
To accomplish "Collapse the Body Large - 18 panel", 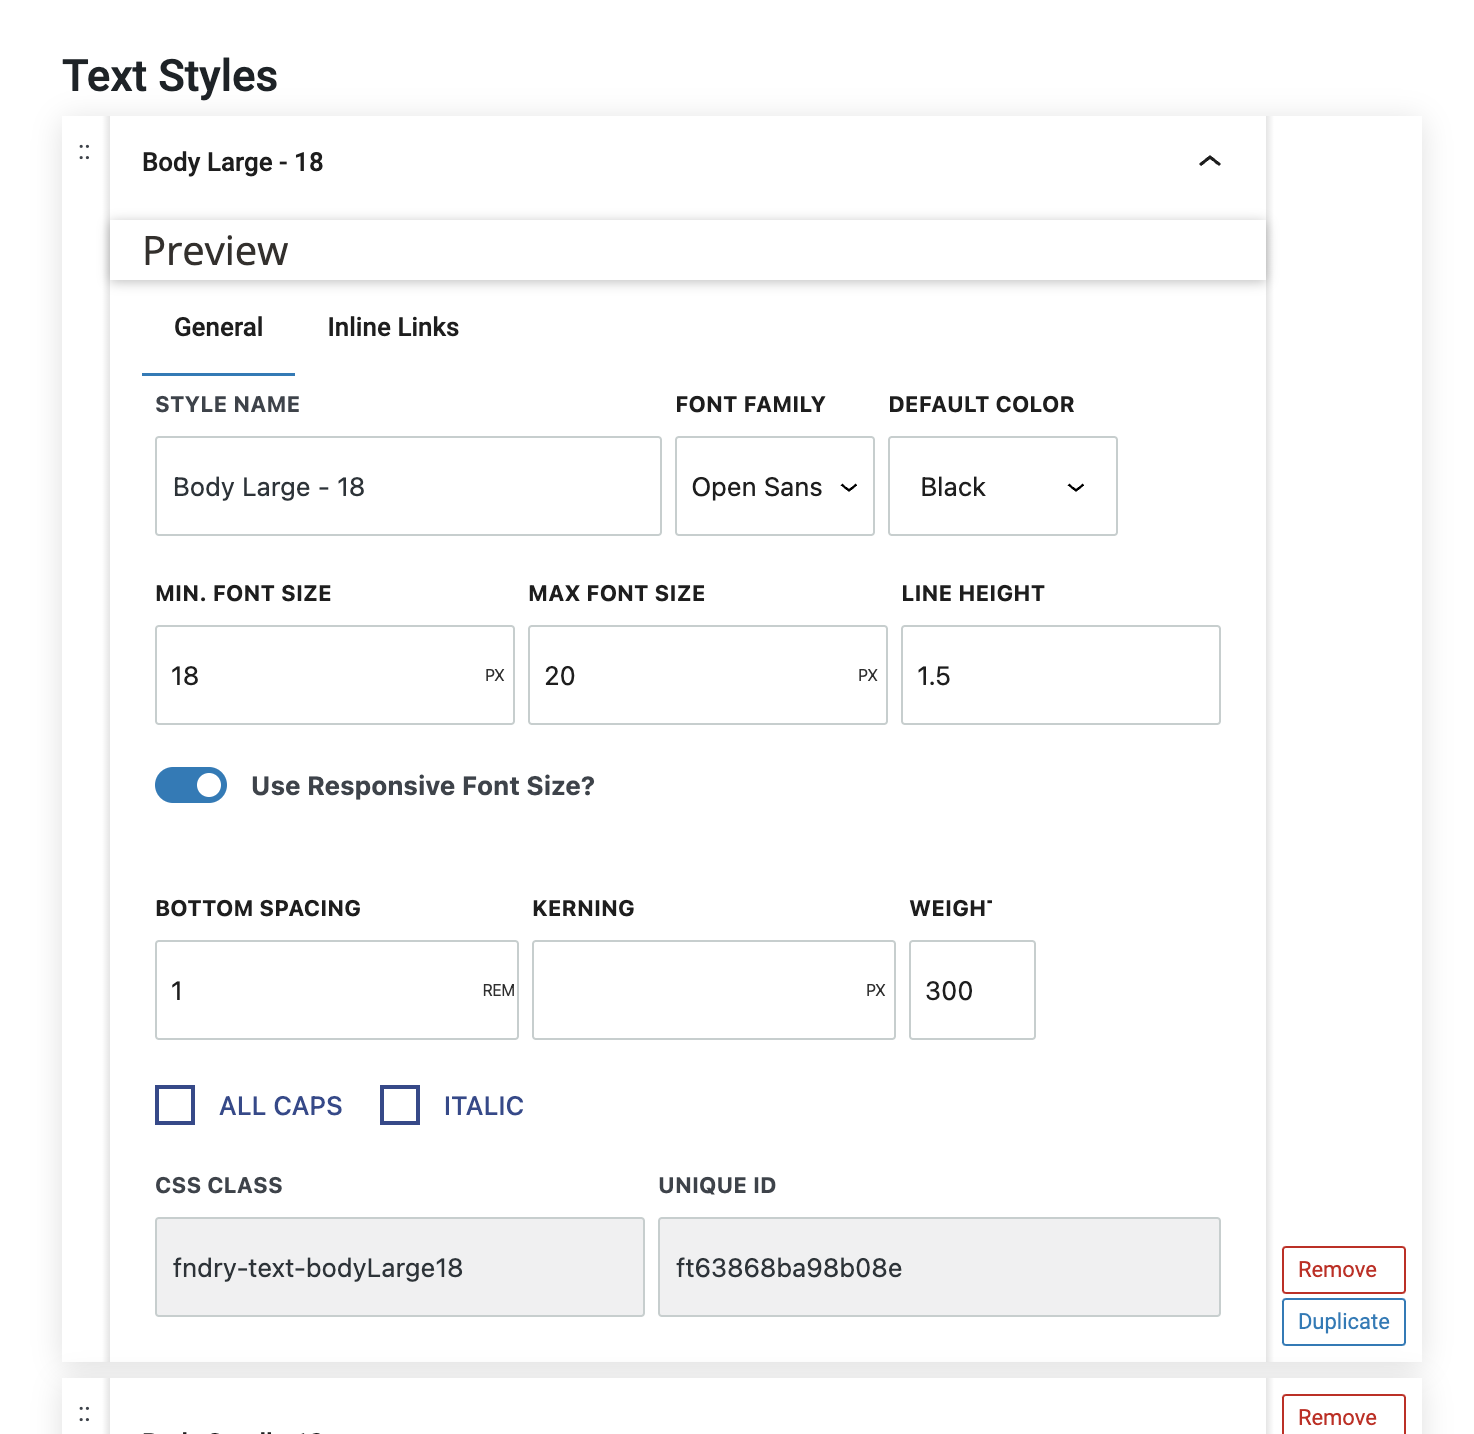I will pos(1209,161).
